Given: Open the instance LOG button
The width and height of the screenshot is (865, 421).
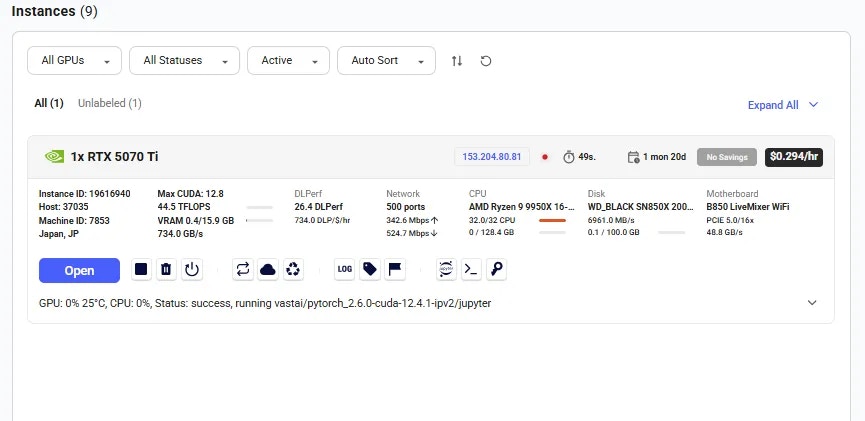Looking at the screenshot, I should click(x=344, y=269).
